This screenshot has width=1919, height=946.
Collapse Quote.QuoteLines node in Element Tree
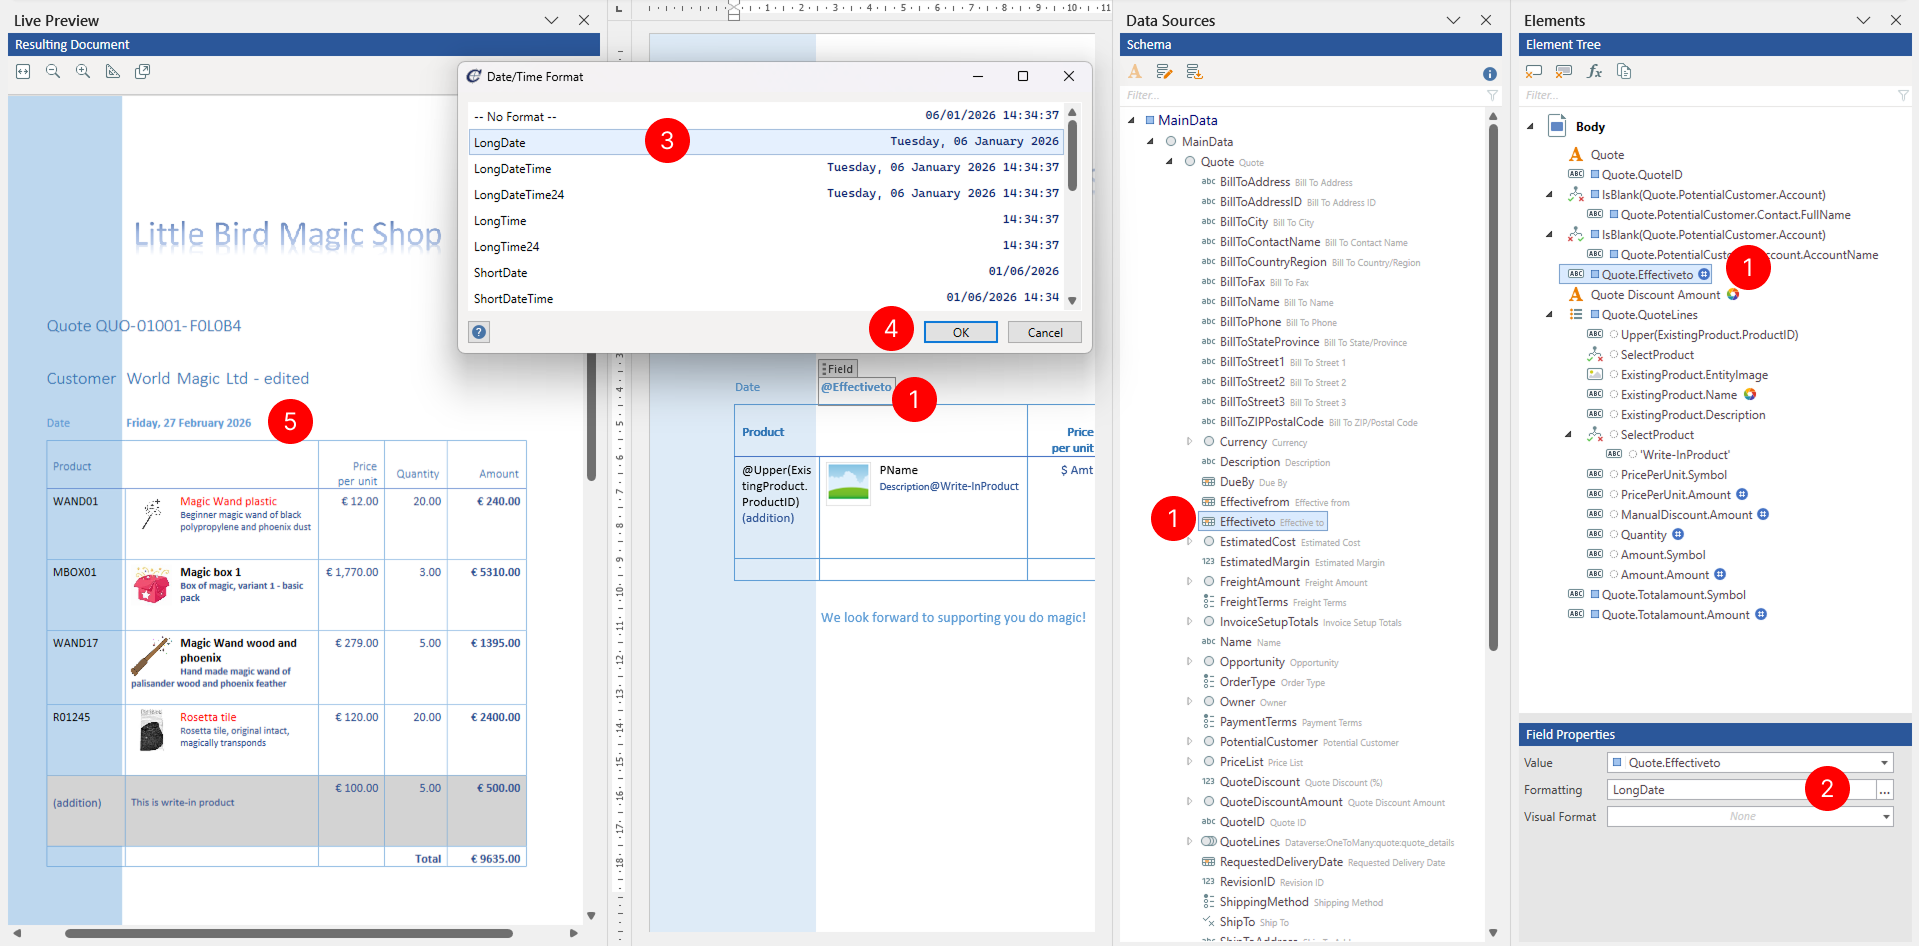click(1549, 314)
